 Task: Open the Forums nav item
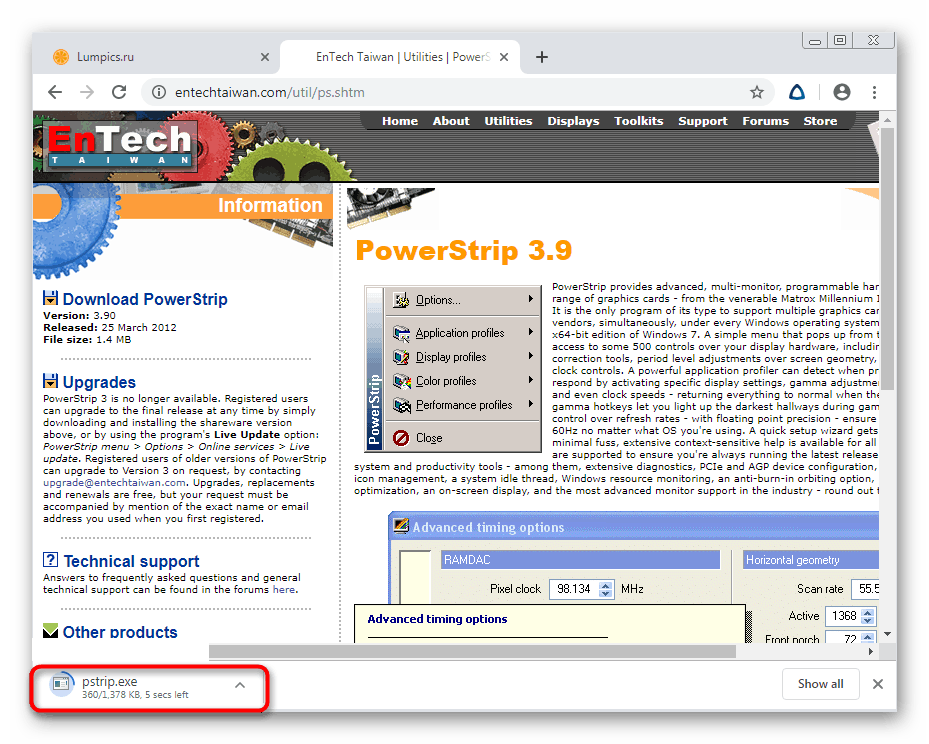765,121
